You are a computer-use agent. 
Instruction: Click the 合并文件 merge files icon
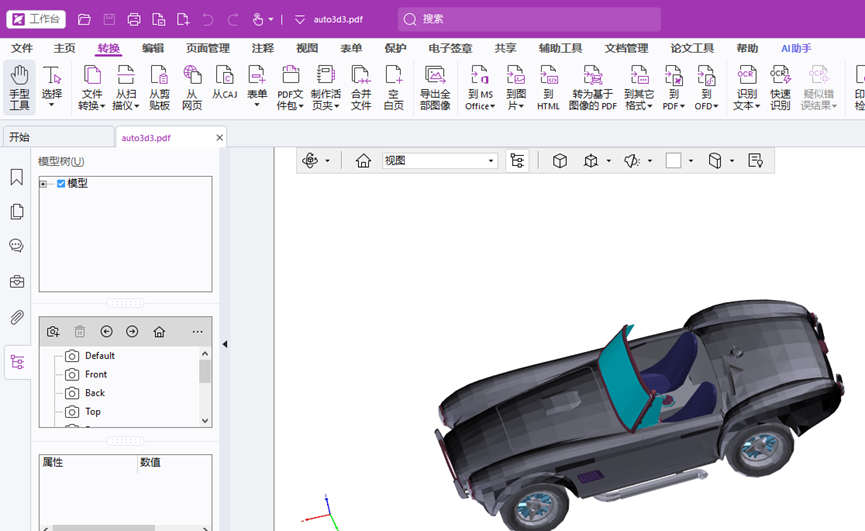[x=360, y=86]
